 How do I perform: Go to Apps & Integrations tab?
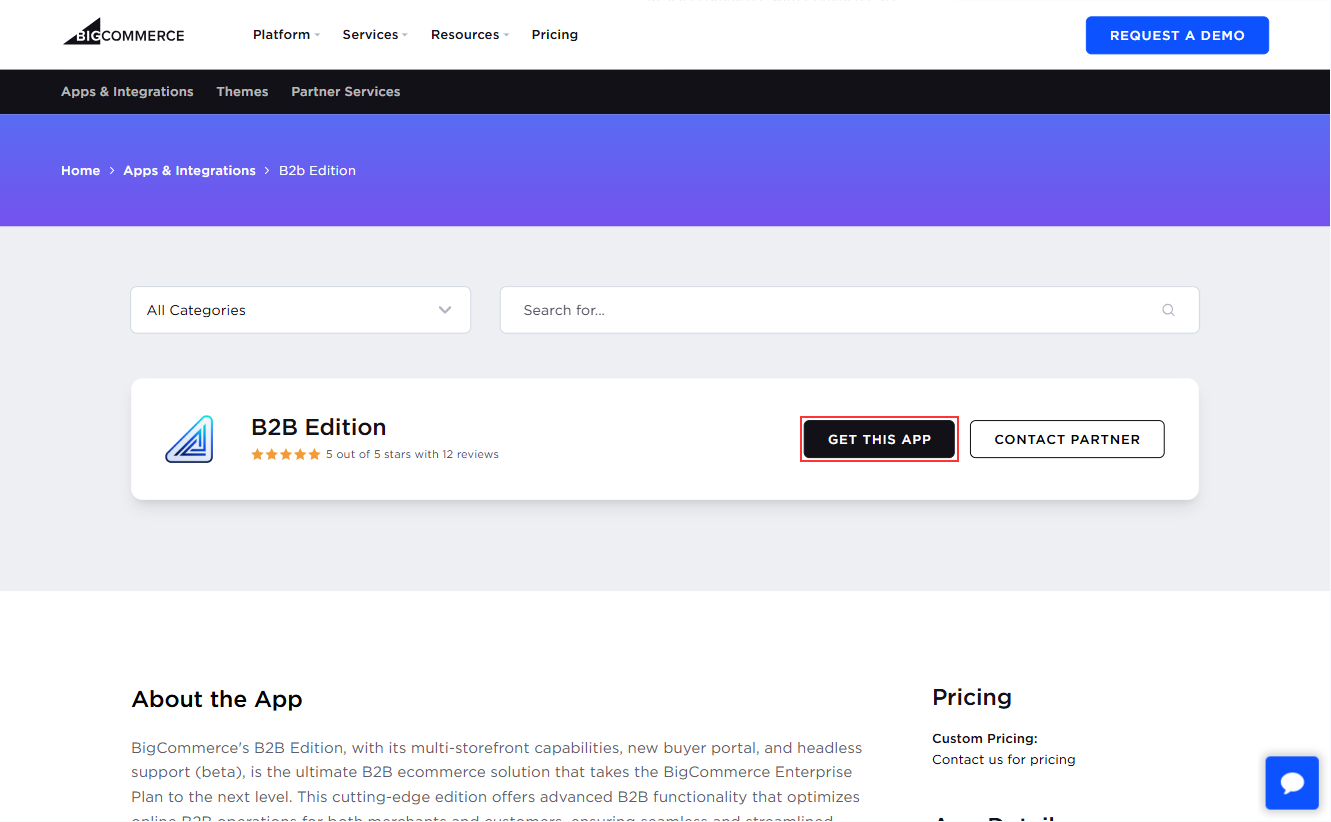coord(127,91)
